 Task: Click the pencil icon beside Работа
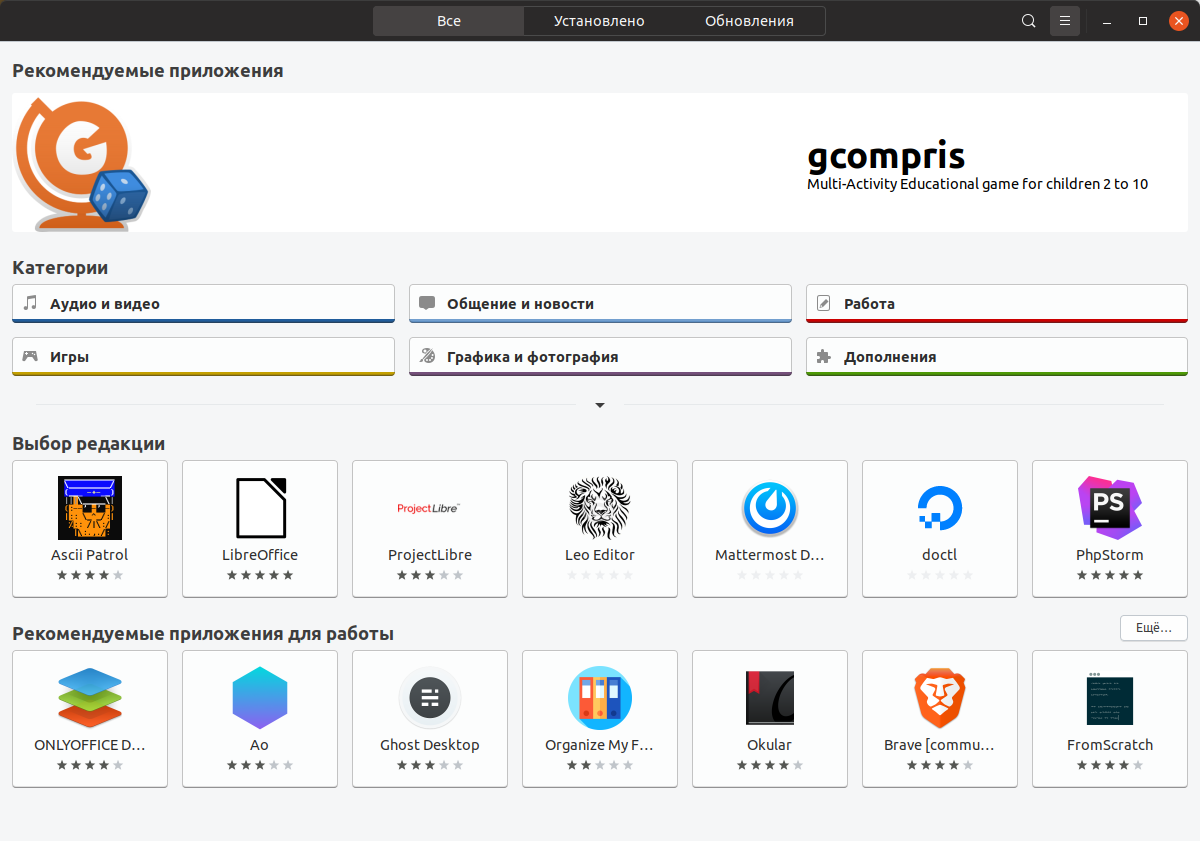tap(824, 303)
